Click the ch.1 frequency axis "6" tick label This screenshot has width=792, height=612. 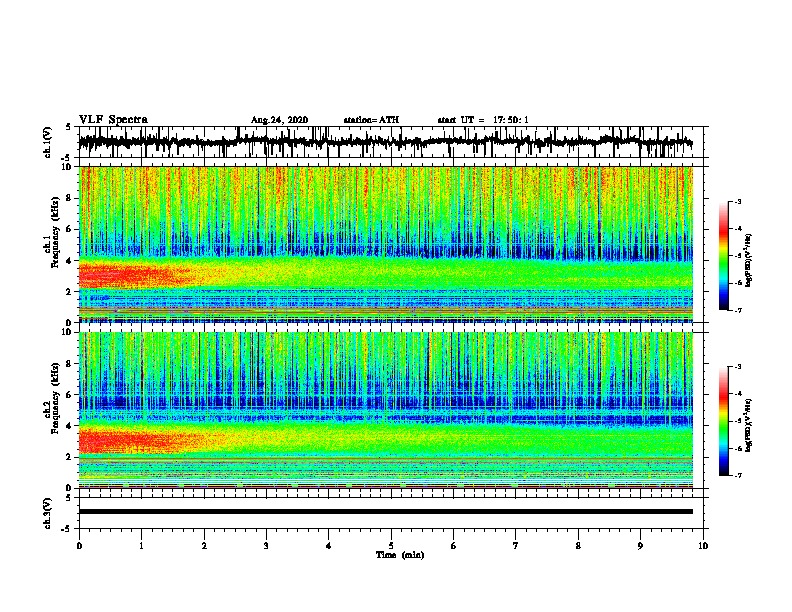[x=69, y=229]
